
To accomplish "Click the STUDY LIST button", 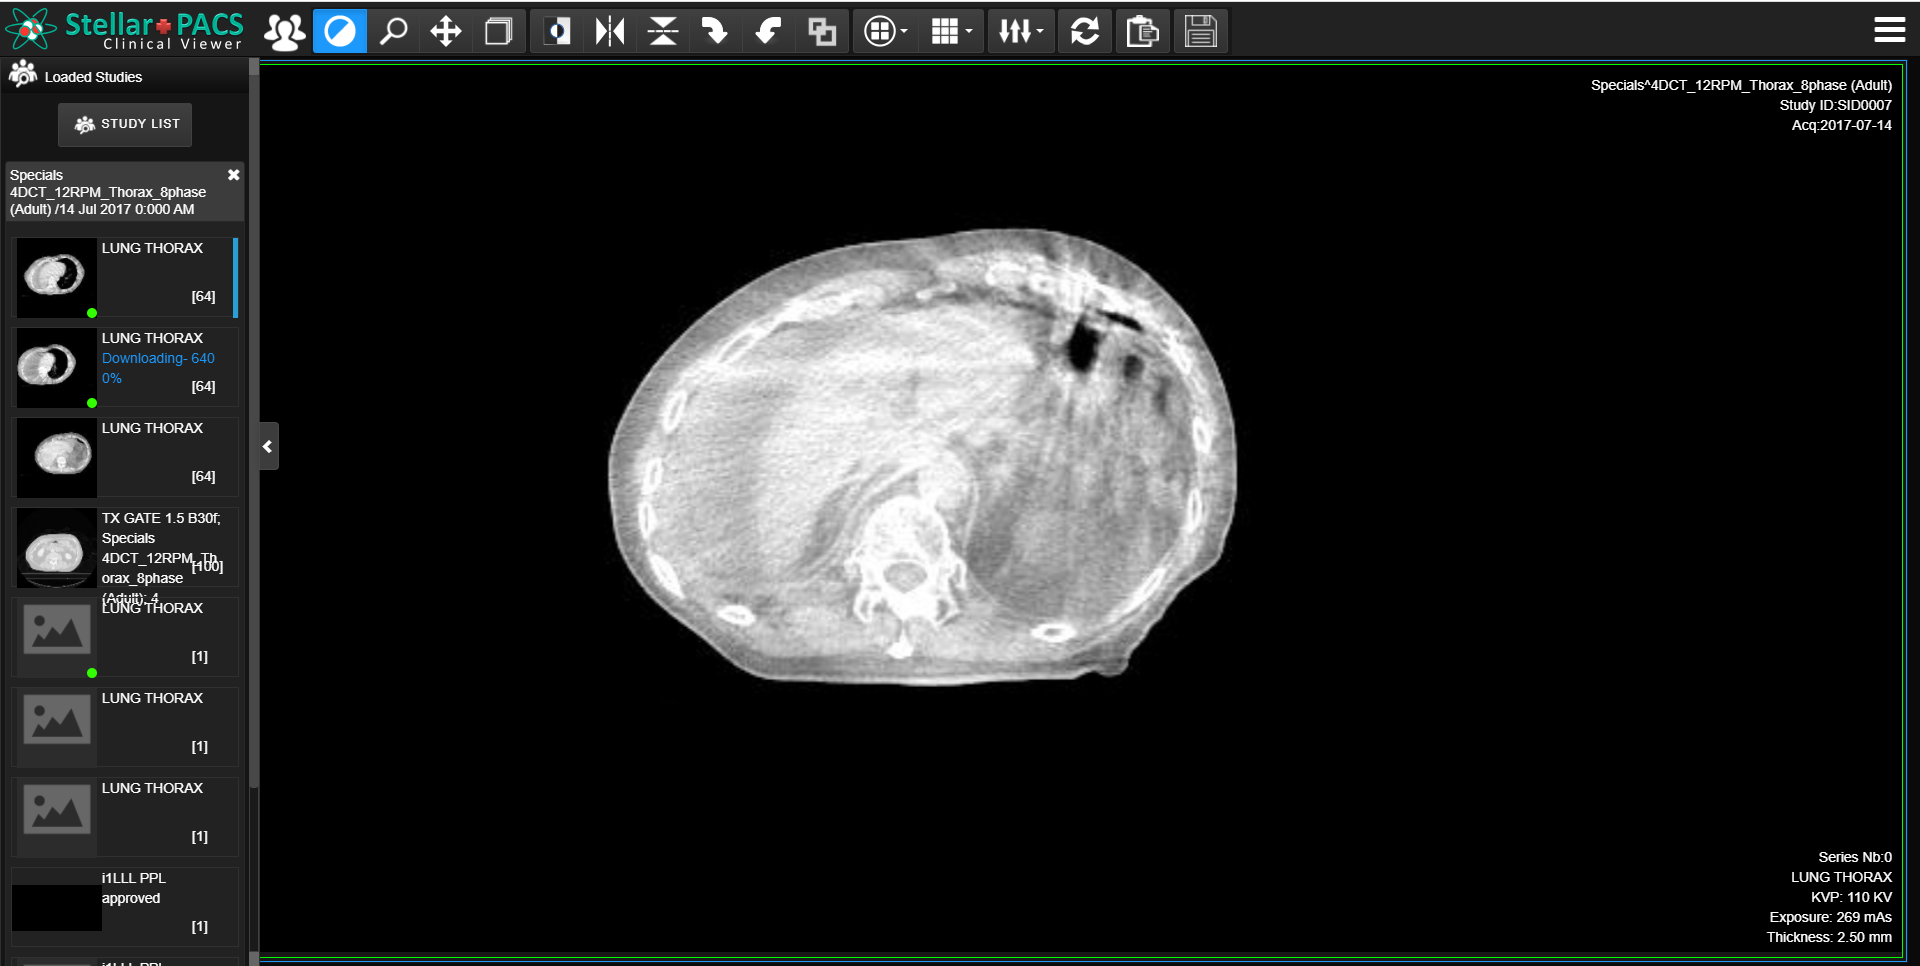I will [x=125, y=124].
